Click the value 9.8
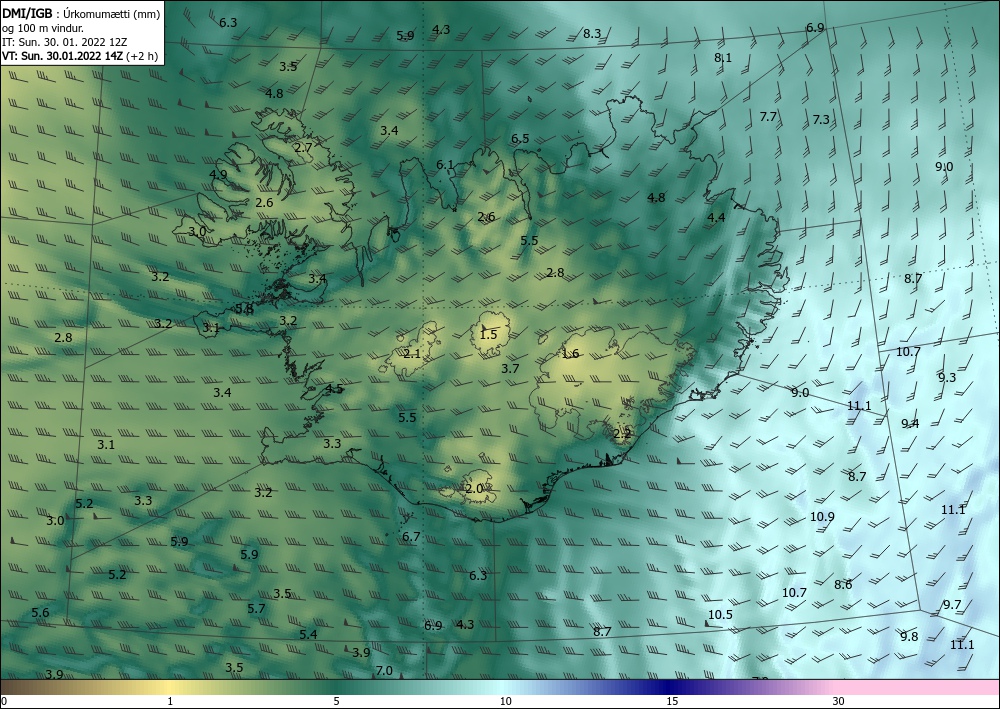1000x709 pixels. [x=908, y=637]
